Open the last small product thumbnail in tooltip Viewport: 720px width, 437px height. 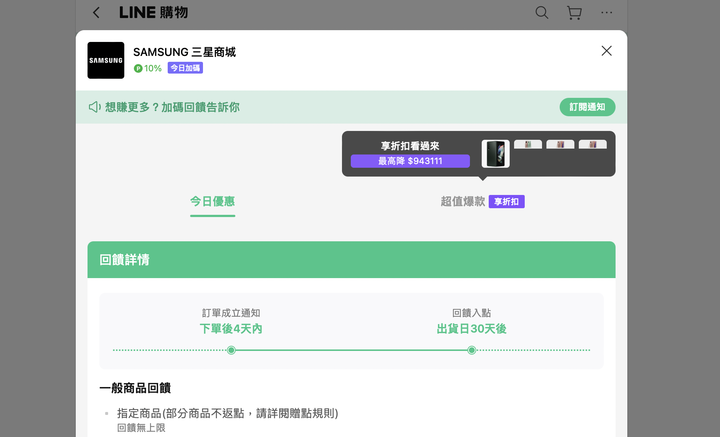pos(593,145)
